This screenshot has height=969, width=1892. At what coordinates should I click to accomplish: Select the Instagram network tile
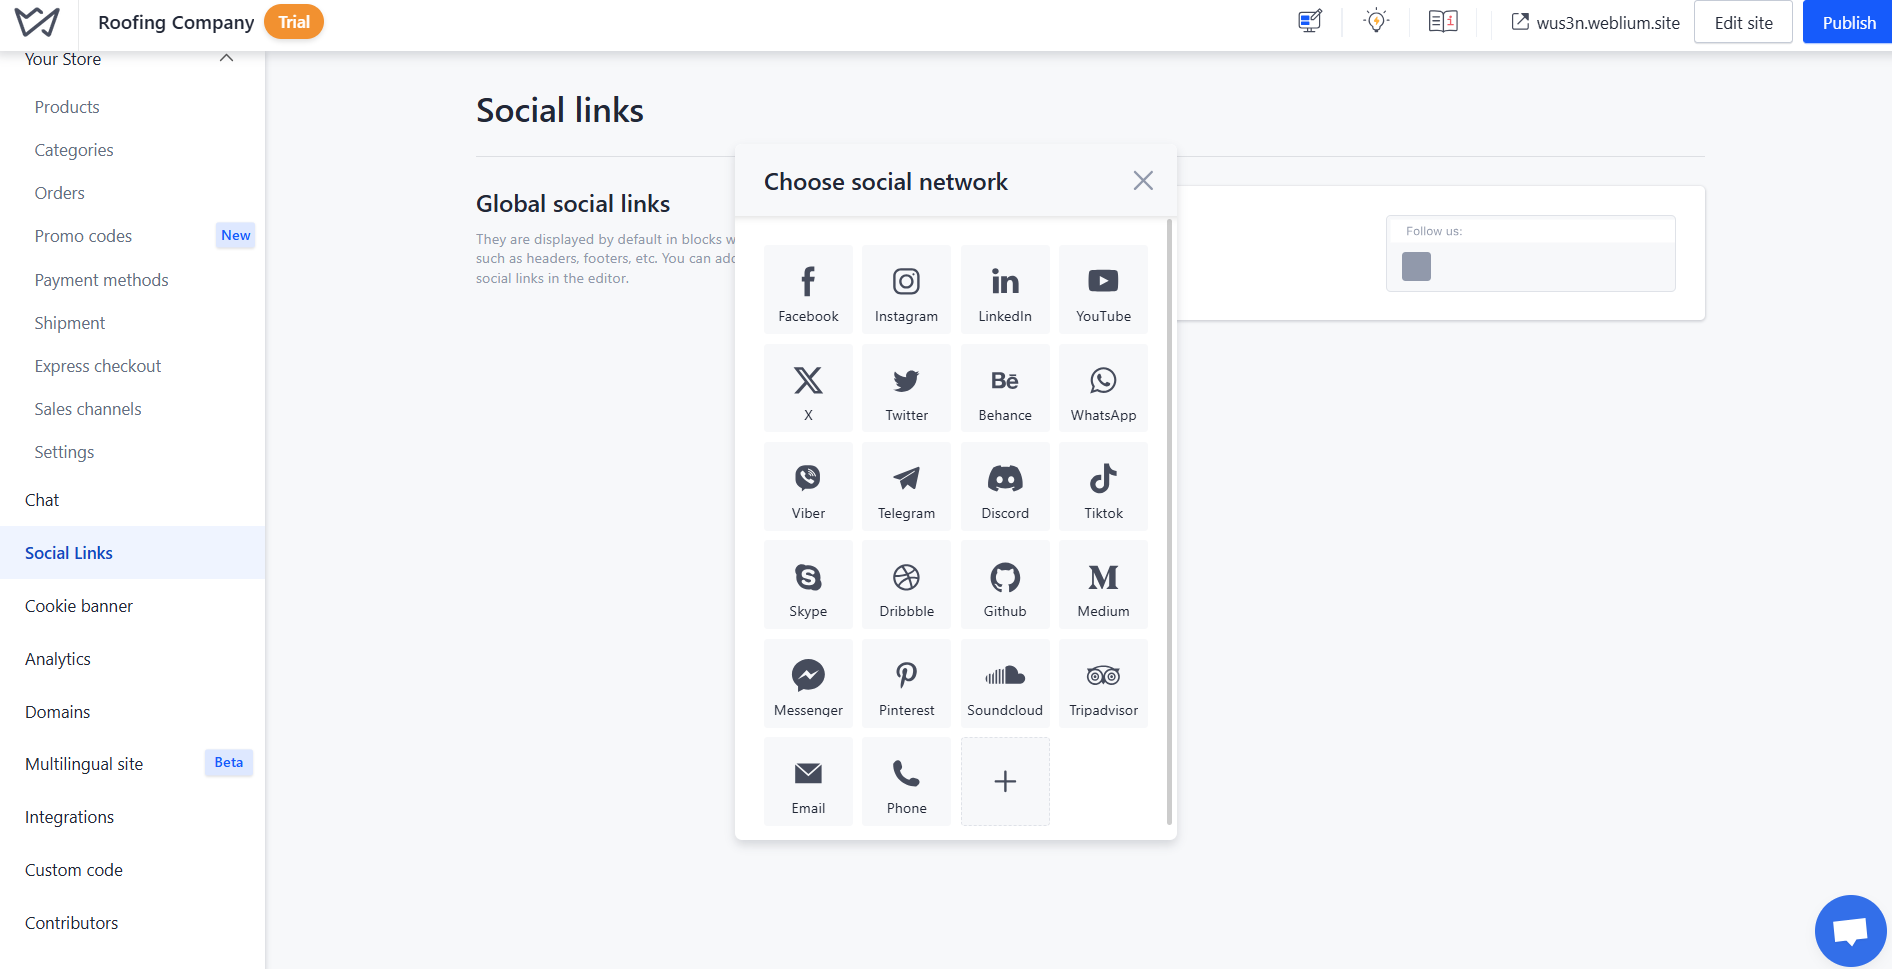906,290
